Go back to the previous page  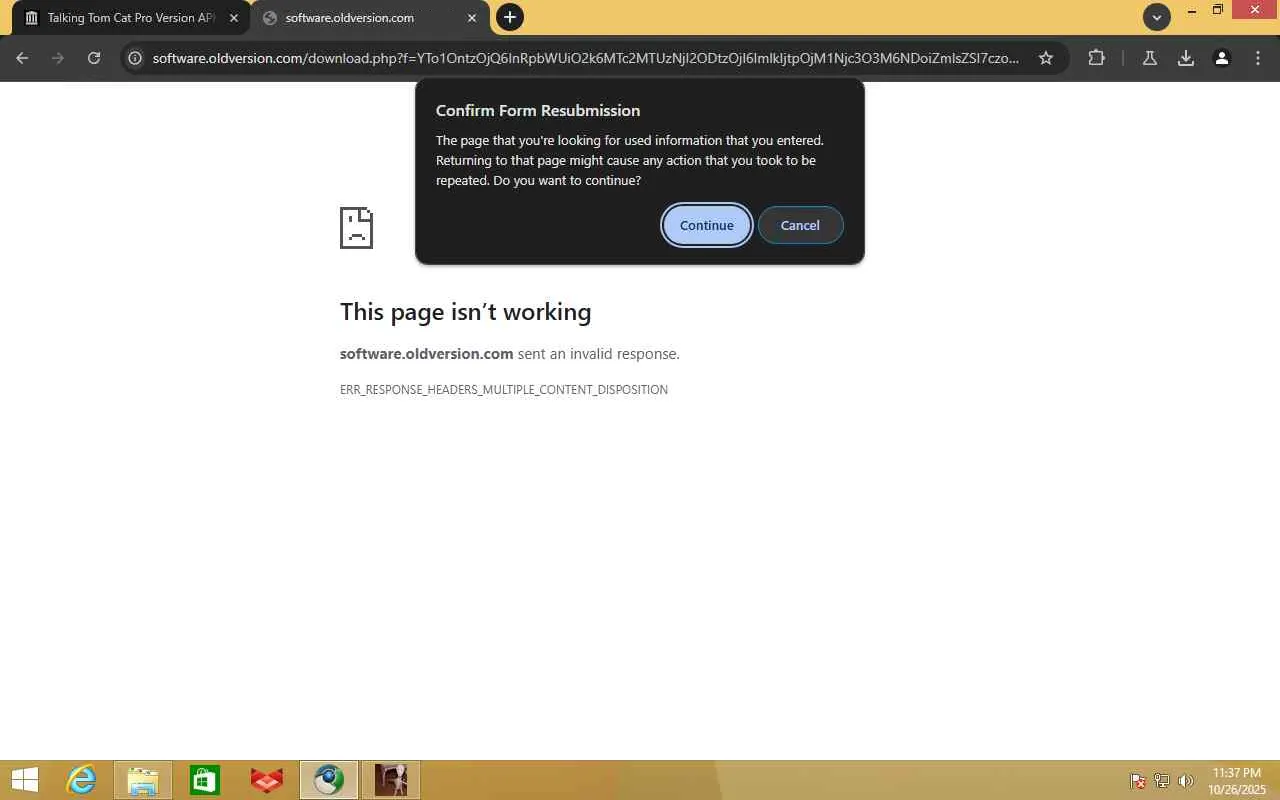[22, 58]
